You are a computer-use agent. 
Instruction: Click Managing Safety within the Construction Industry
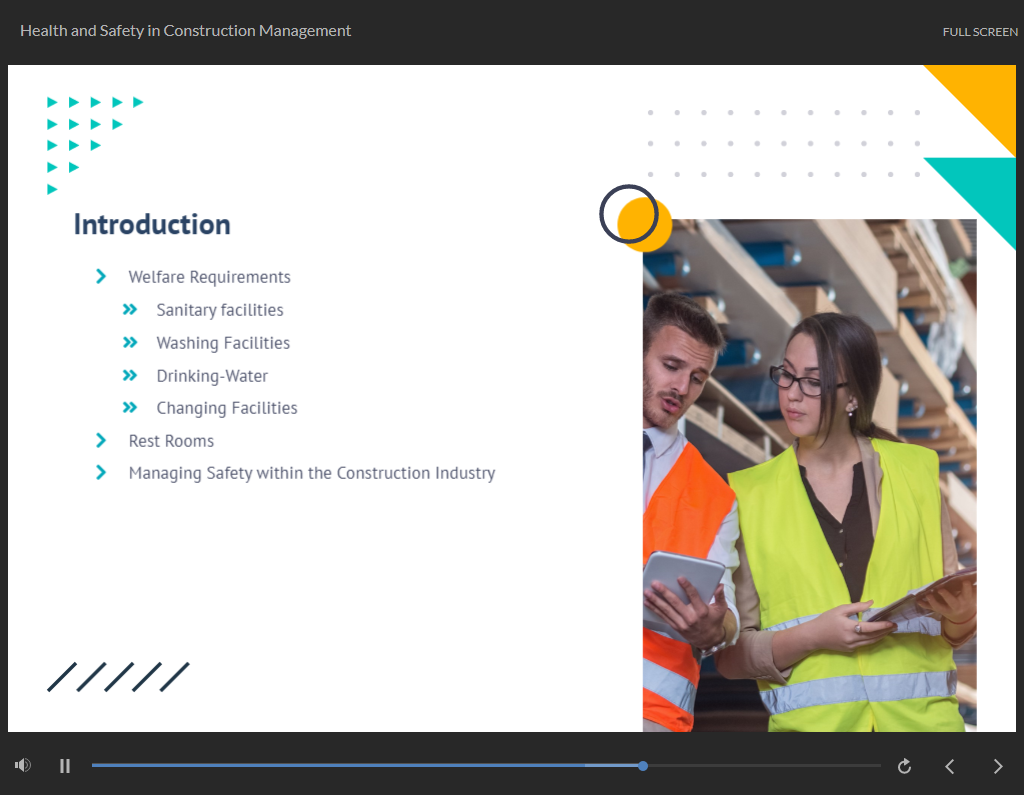tap(312, 473)
